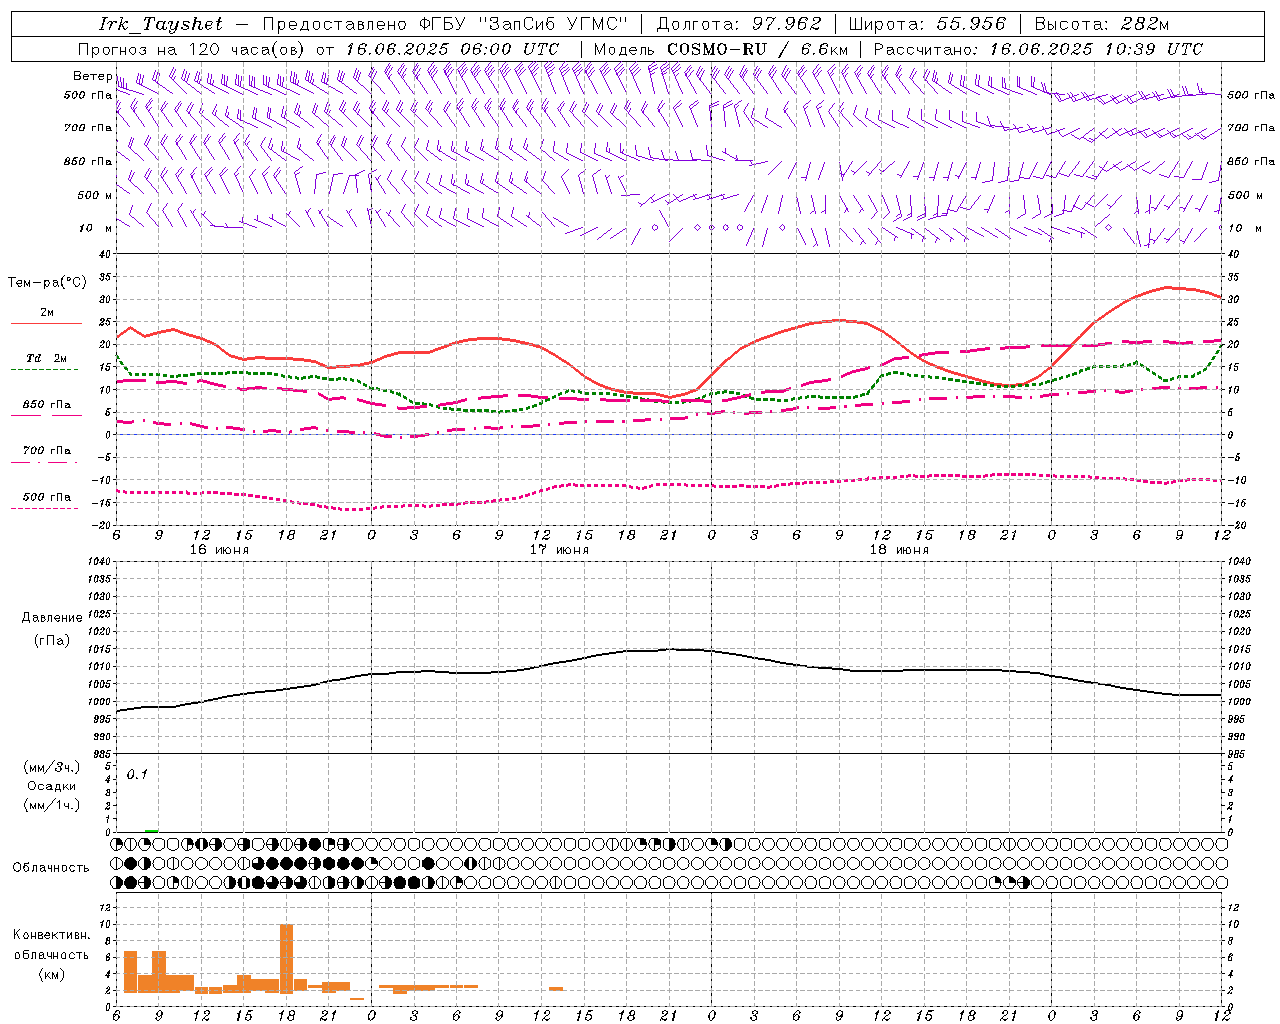
Task: Click the 10 м wind level label on the left
Action: pyautogui.click(x=96, y=228)
